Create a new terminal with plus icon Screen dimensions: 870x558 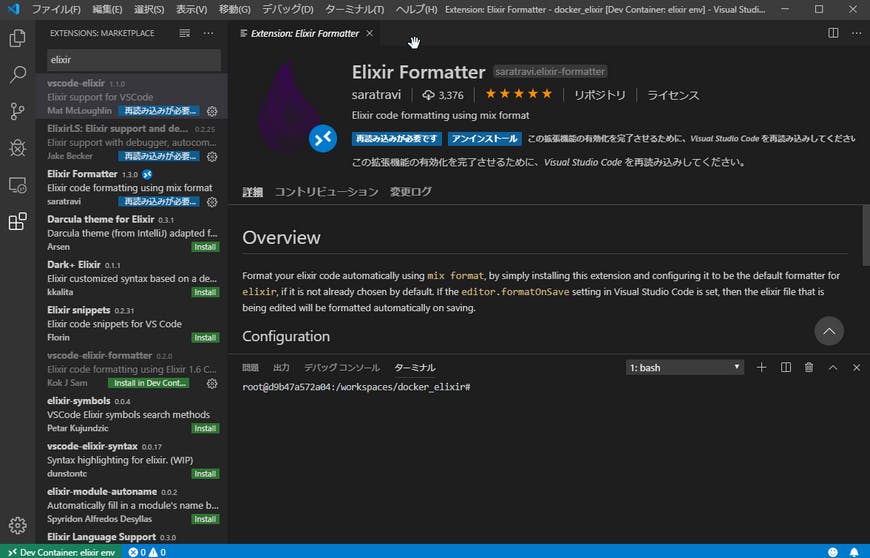click(x=761, y=367)
